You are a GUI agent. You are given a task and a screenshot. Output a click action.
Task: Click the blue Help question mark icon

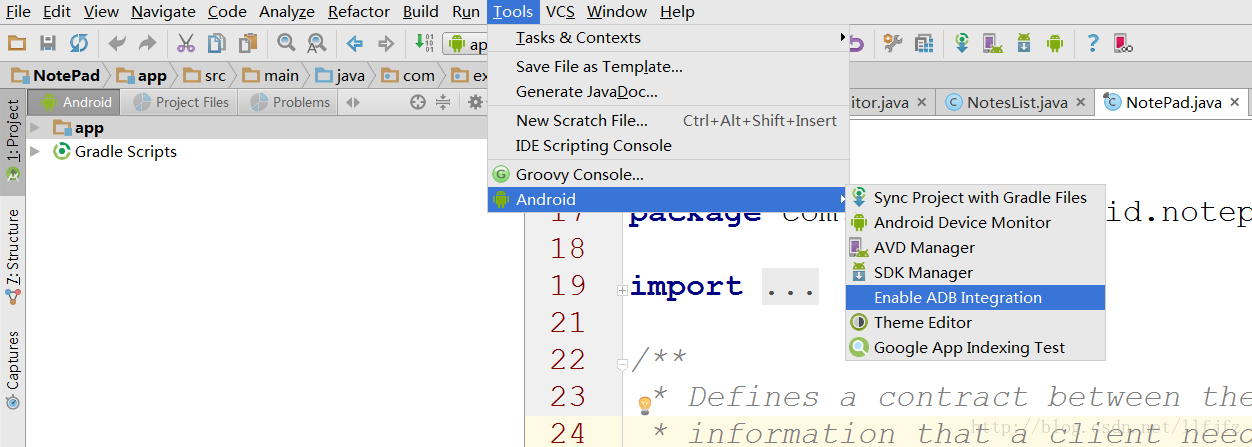pos(1093,43)
